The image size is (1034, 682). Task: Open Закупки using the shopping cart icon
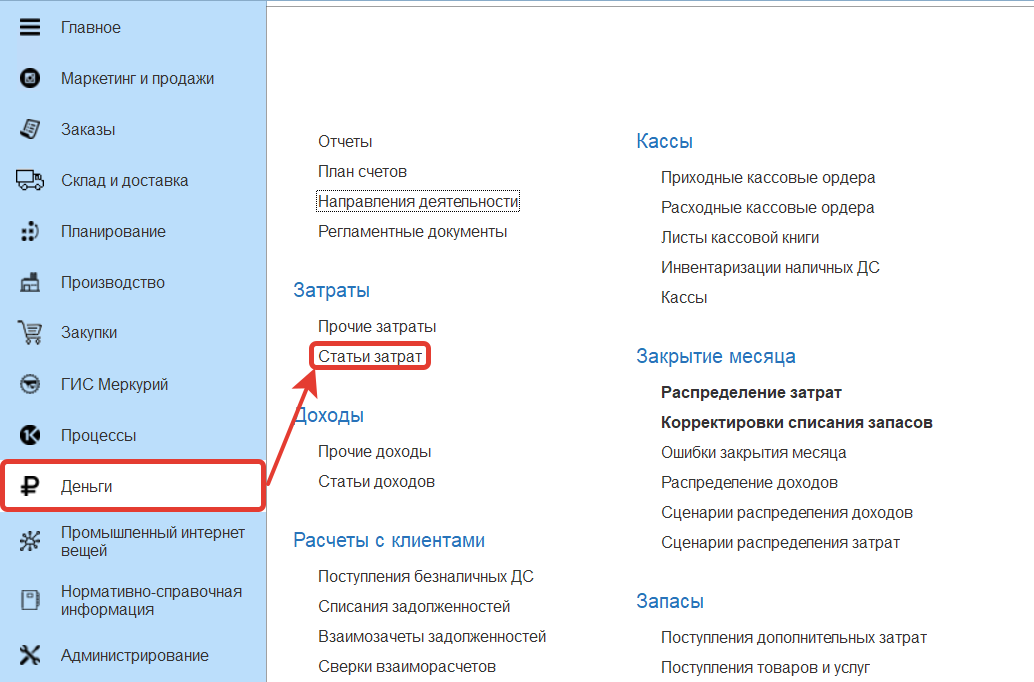30,333
